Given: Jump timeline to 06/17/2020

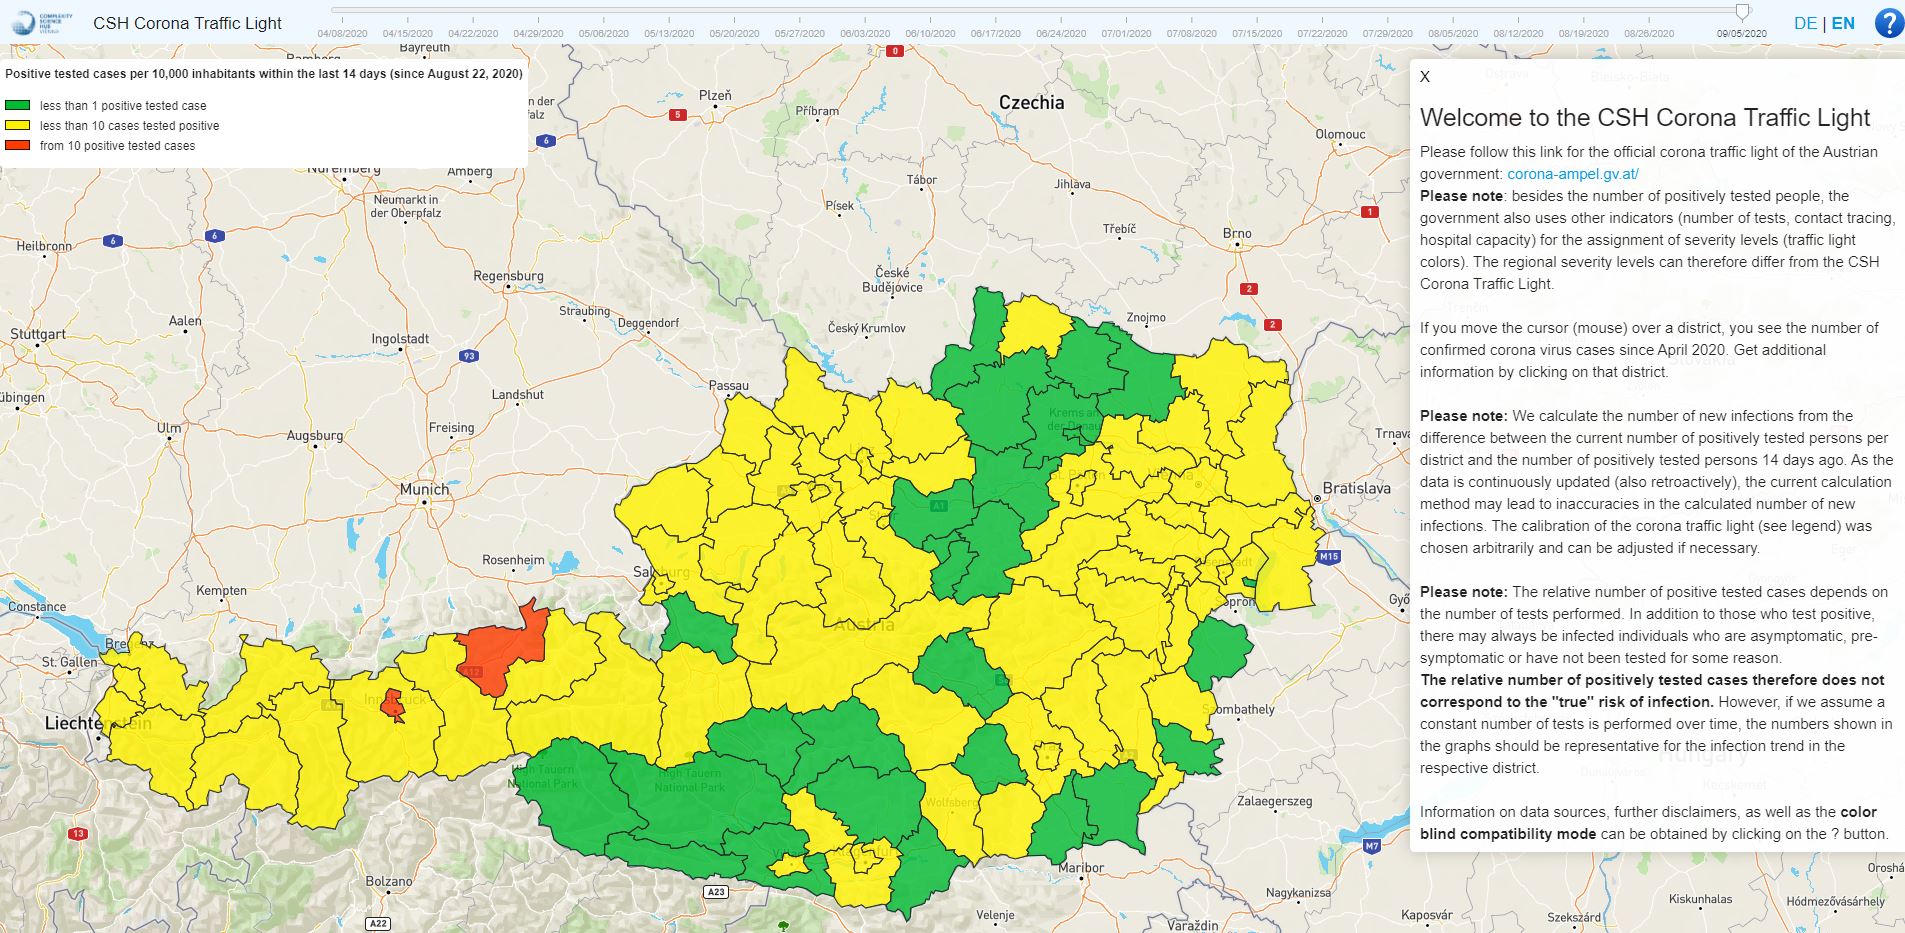Looking at the screenshot, I should coord(996,33).
